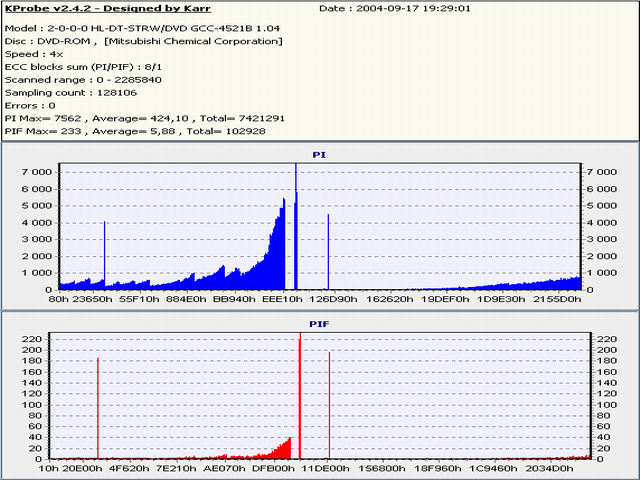Click the '156800h' label under the PIF chart
This screenshot has width=640, height=480.
pos(382,468)
